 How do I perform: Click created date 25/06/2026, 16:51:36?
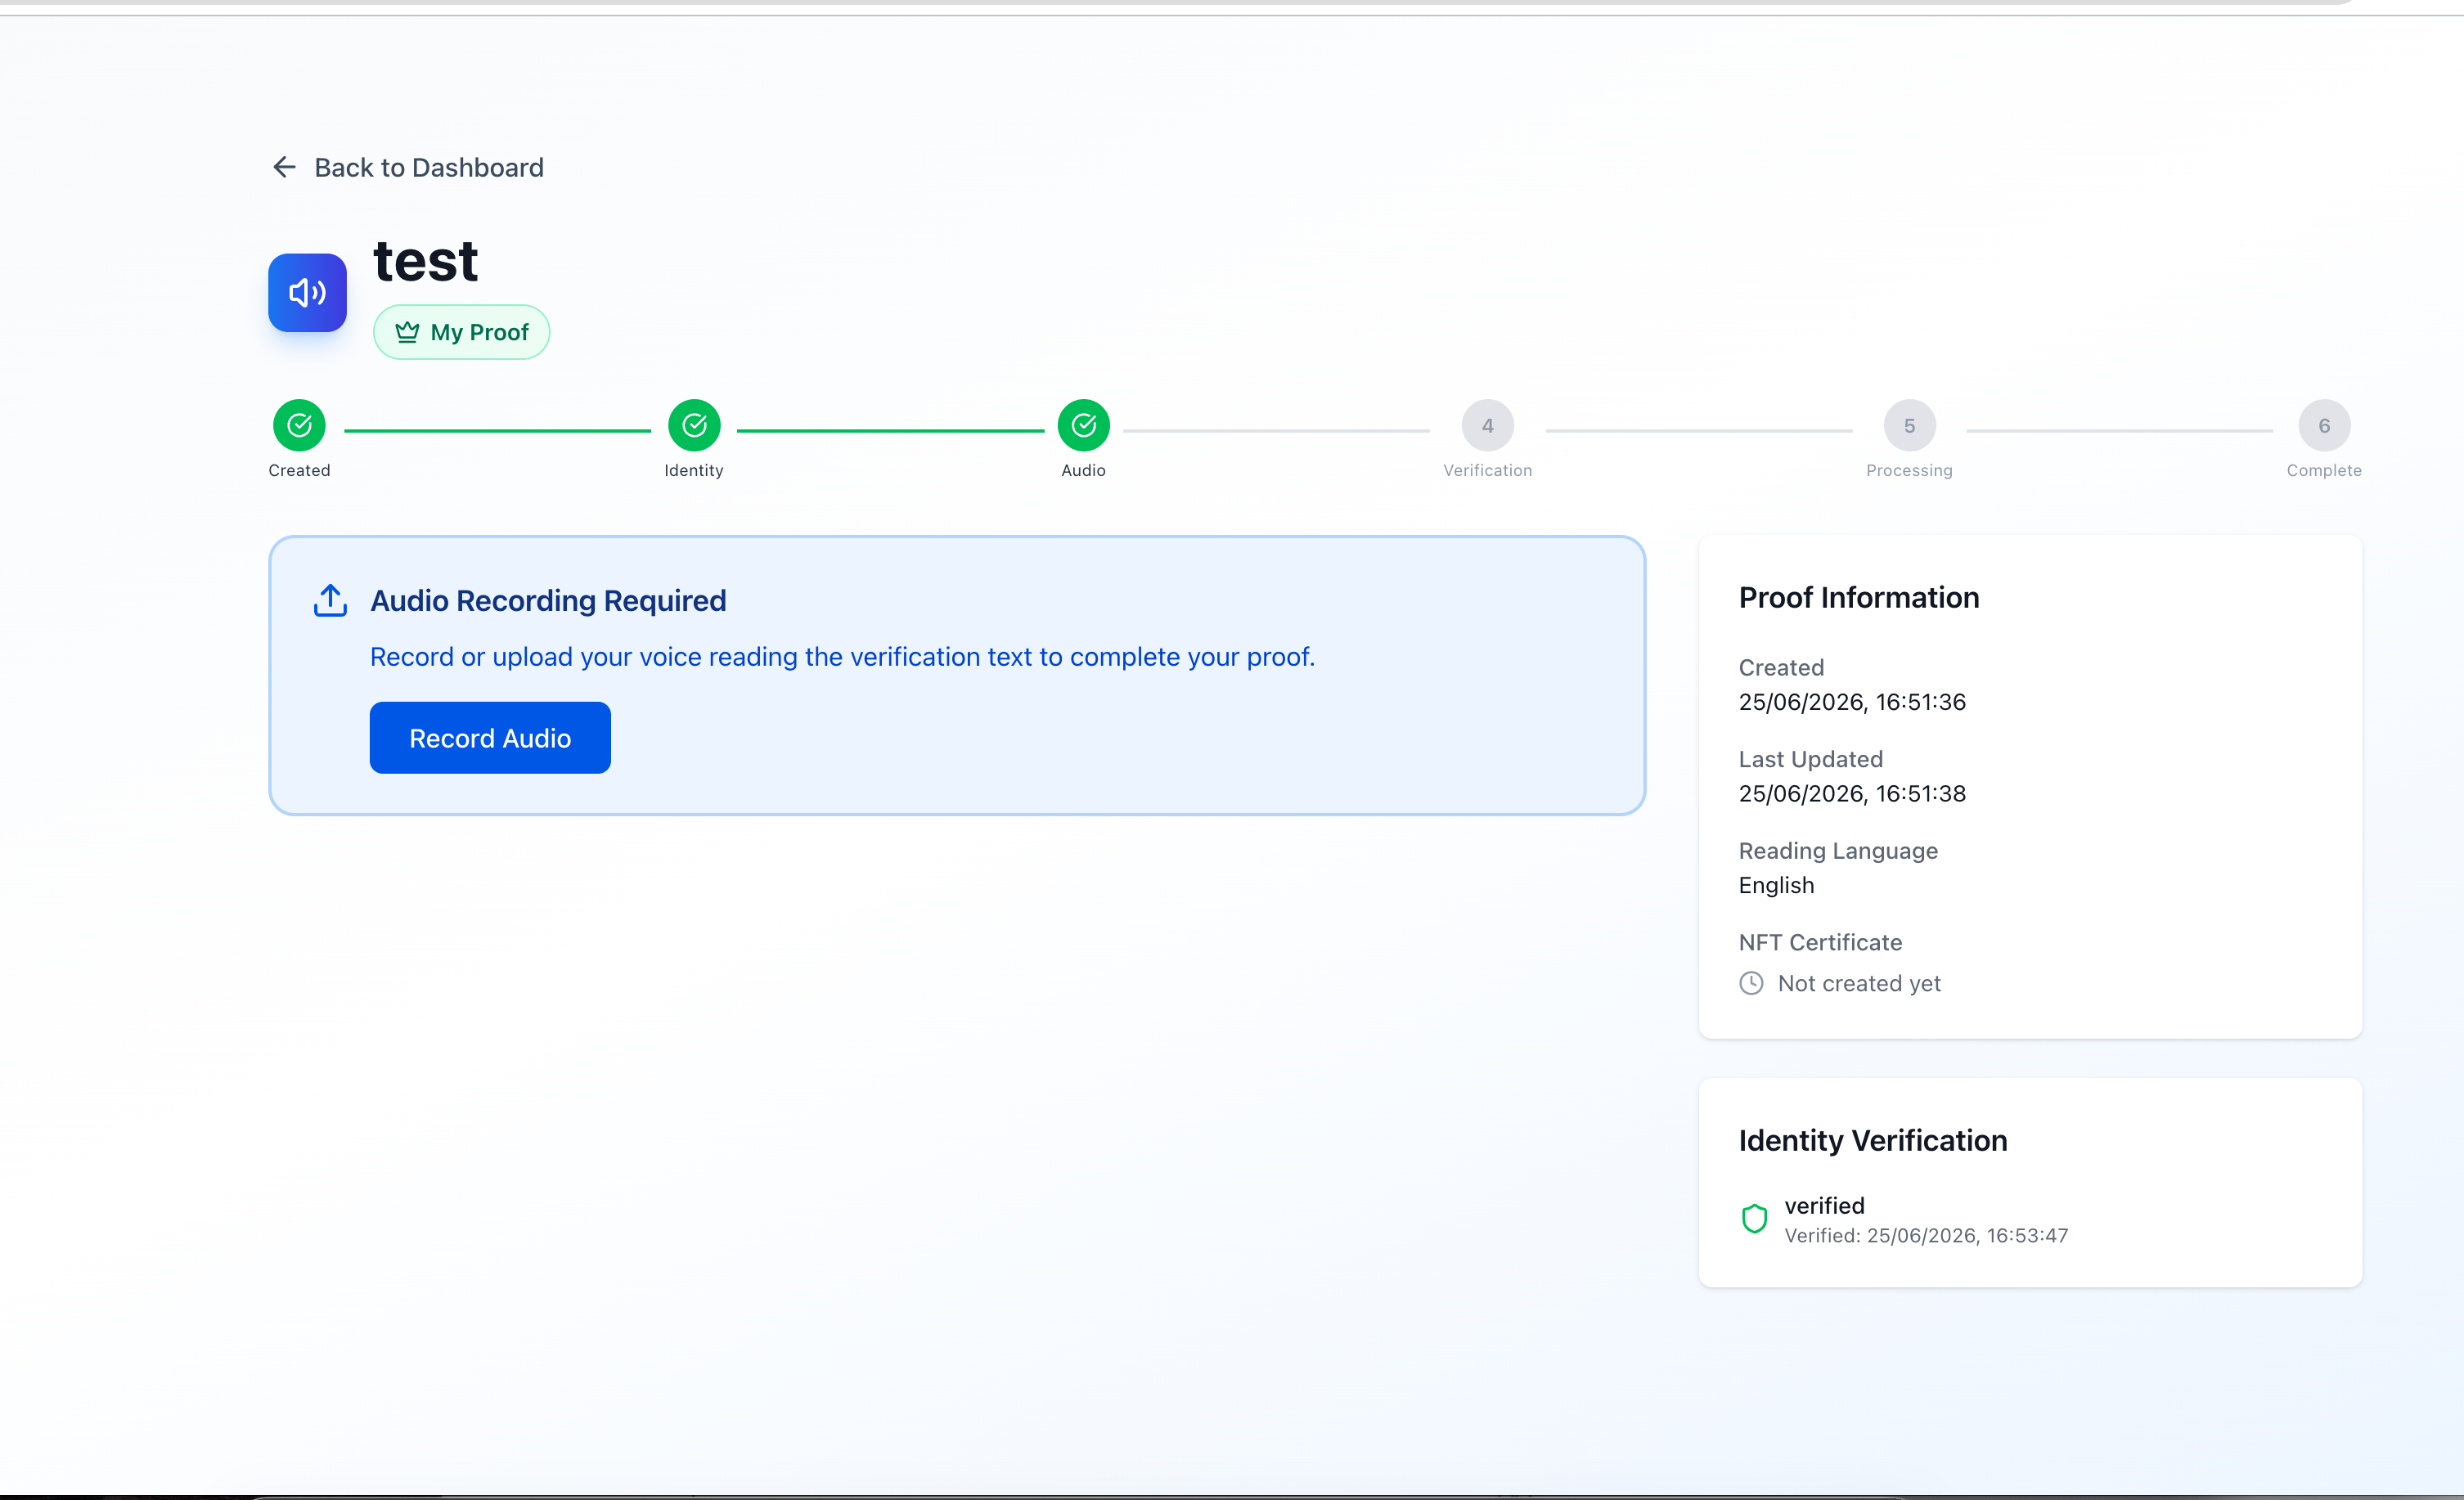tap(1852, 702)
